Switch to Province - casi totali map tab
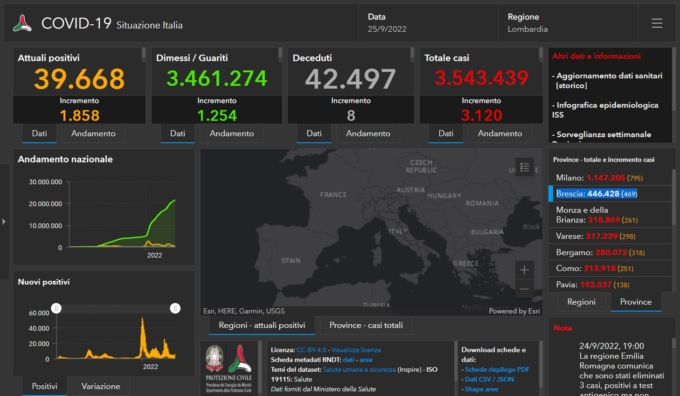The image size is (680, 396). tap(366, 325)
